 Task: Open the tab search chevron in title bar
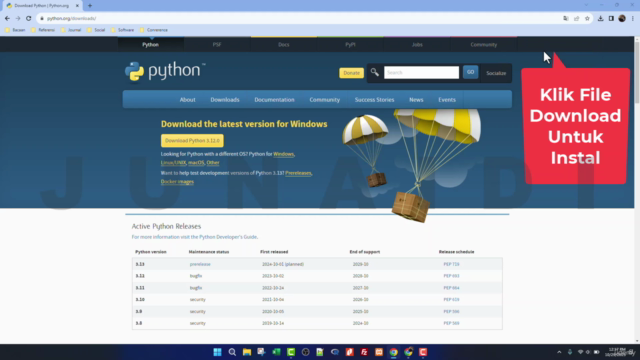click(x=587, y=5)
